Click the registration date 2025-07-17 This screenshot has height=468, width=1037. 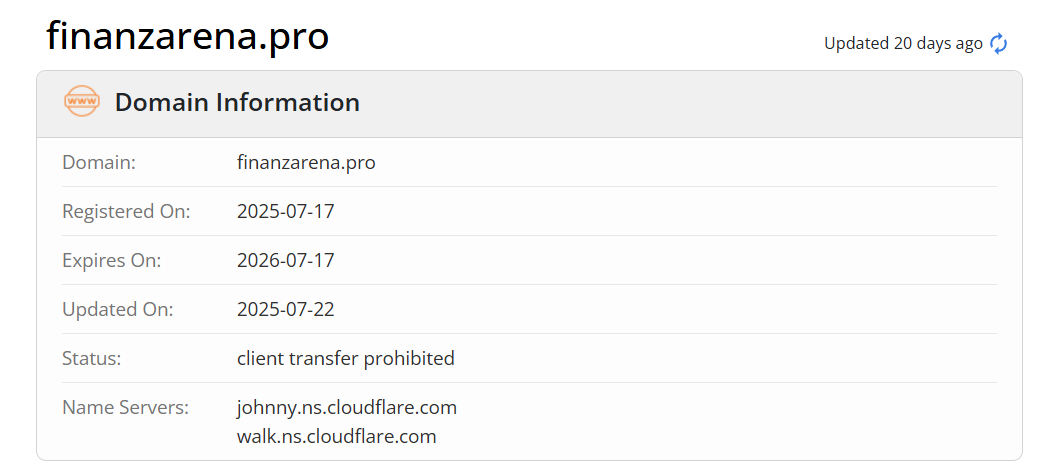point(285,211)
